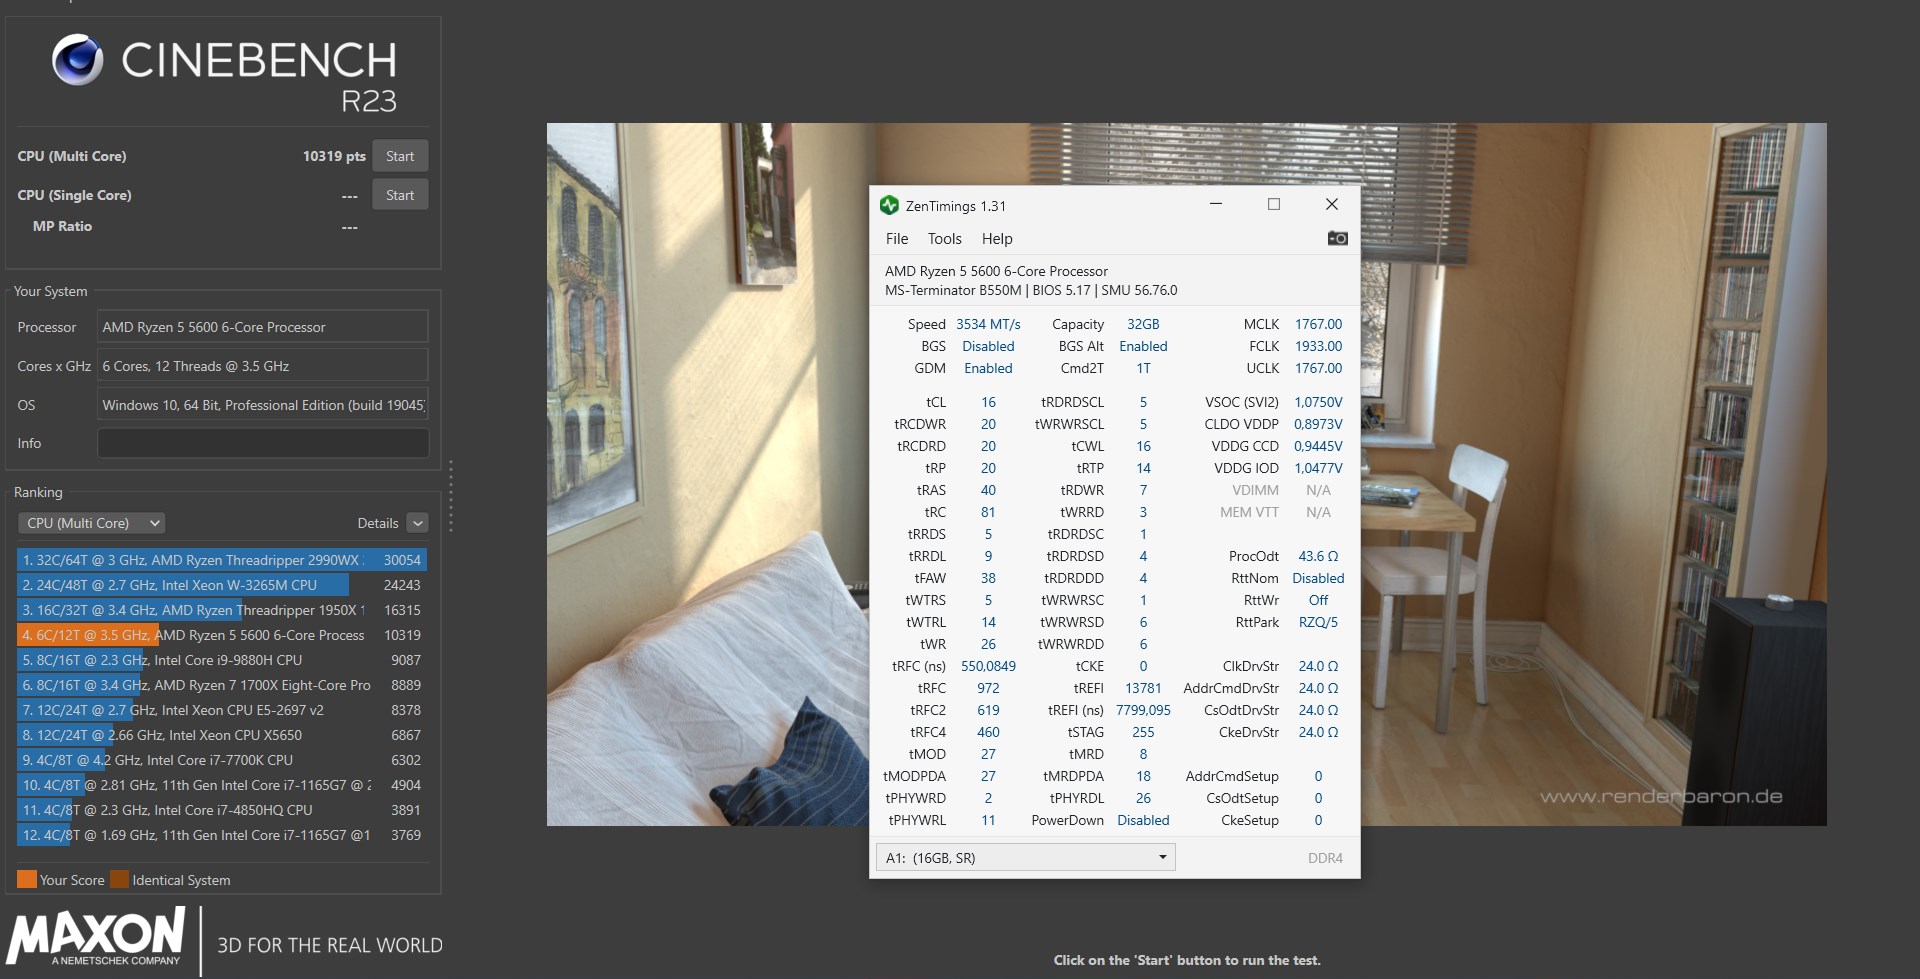Start the CPU Single Core test

pos(400,195)
